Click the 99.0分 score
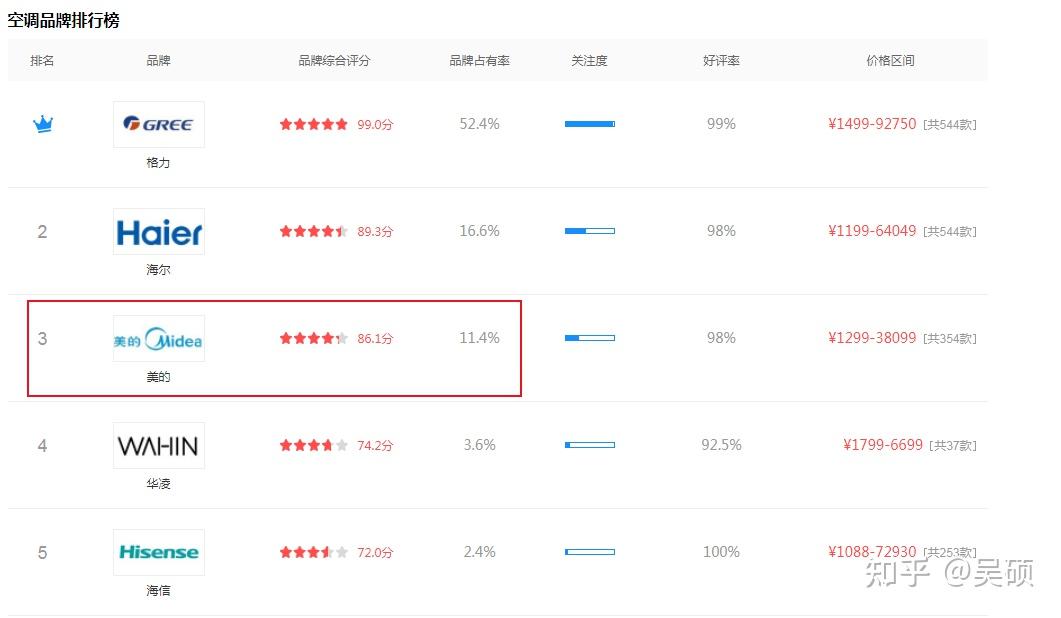Image resolution: width=1061 pixels, height=618 pixels. click(375, 125)
